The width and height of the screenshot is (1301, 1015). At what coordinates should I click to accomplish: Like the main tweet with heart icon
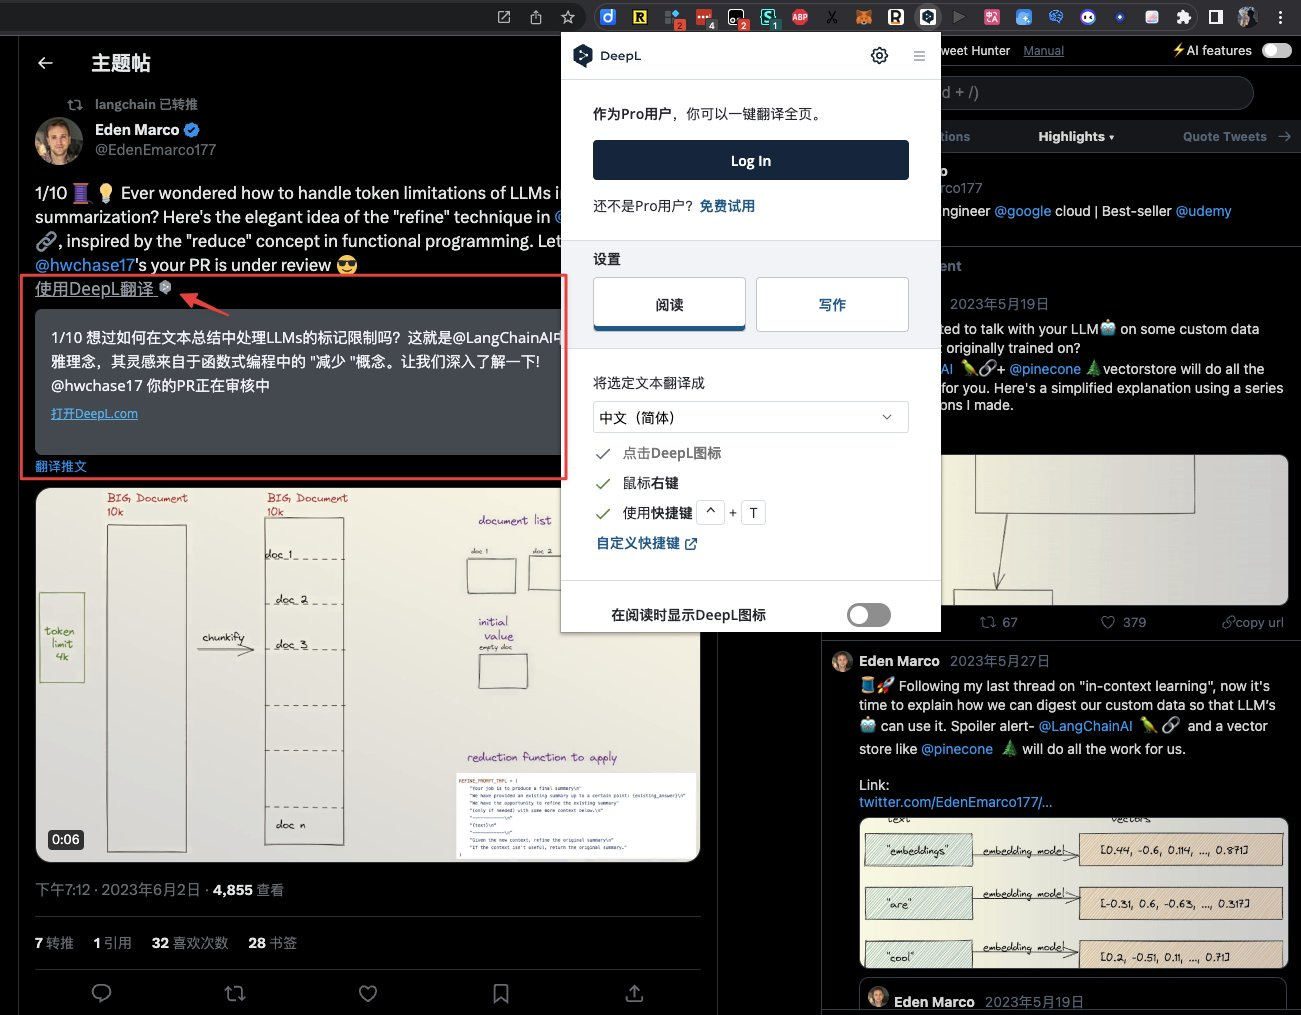click(368, 993)
